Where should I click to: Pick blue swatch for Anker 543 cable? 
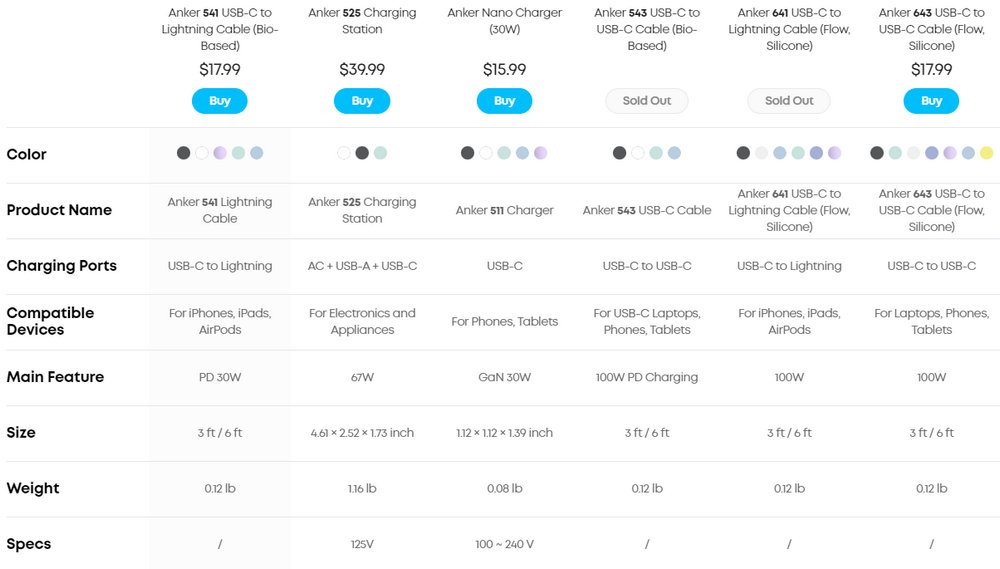(674, 153)
